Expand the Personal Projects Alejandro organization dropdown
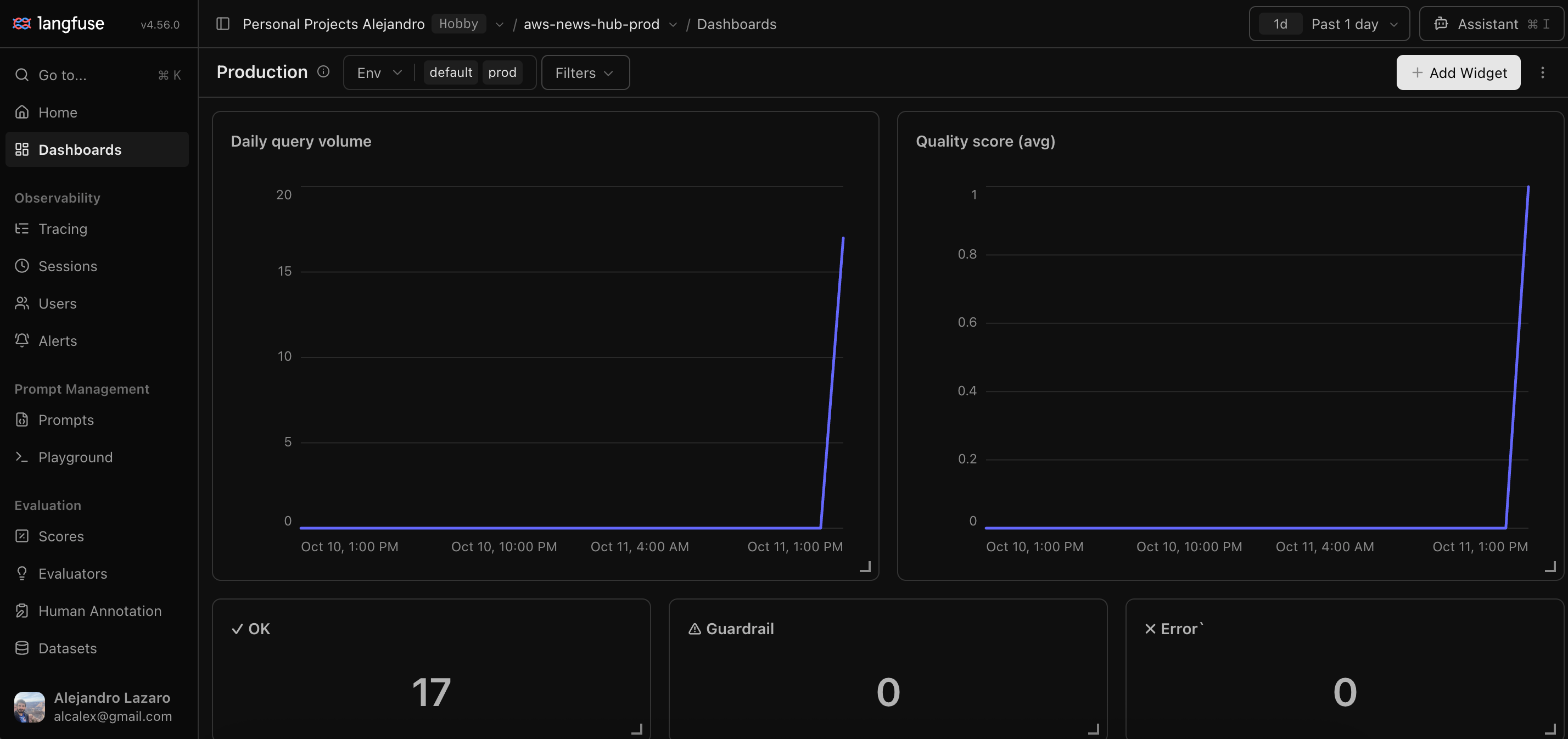This screenshot has width=1568, height=739. pos(499,24)
